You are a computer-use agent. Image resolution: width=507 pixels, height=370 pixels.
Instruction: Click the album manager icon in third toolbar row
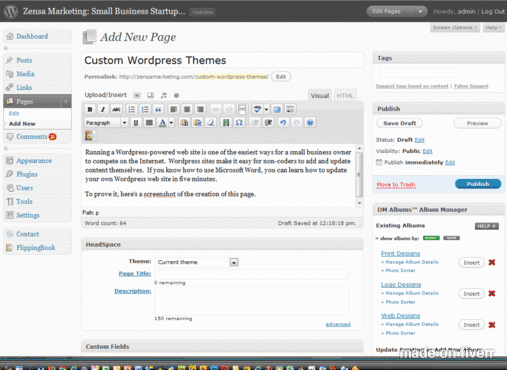pyautogui.click(x=89, y=135)
